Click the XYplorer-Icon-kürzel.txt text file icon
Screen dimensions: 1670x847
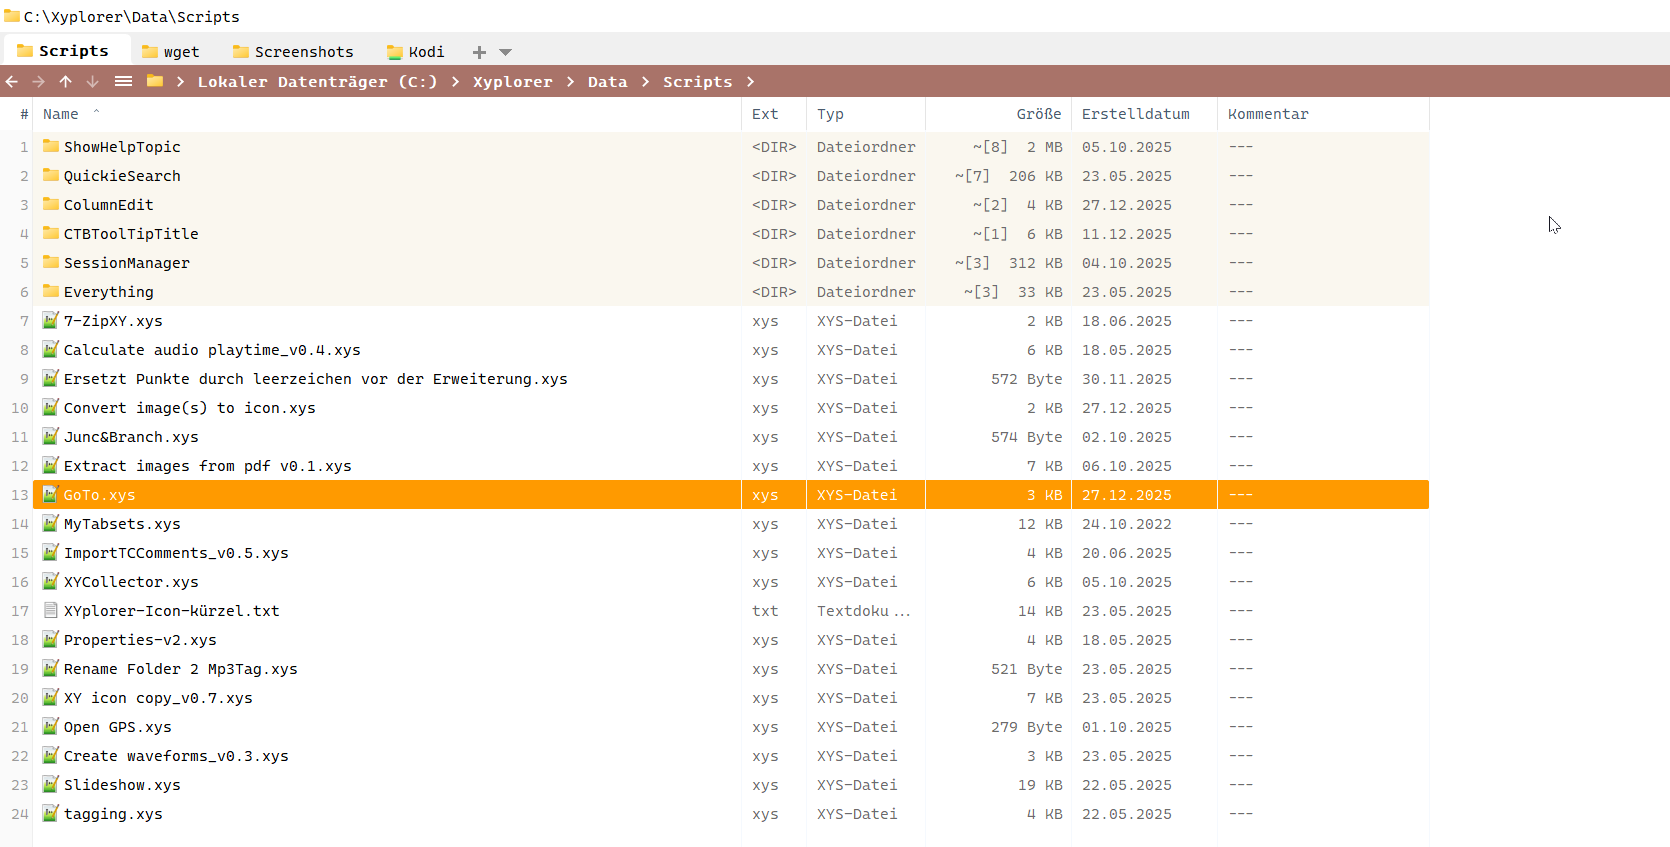[x=50, y=611]
